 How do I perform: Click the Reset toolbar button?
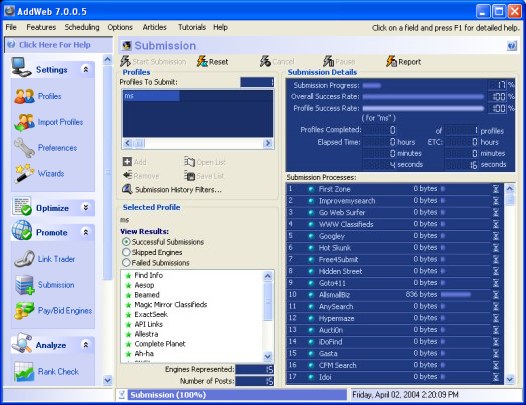(212, 61)
